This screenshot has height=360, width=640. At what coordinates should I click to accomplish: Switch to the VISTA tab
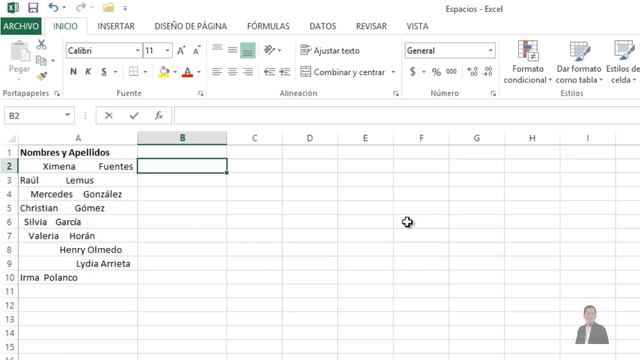[417, 26]
